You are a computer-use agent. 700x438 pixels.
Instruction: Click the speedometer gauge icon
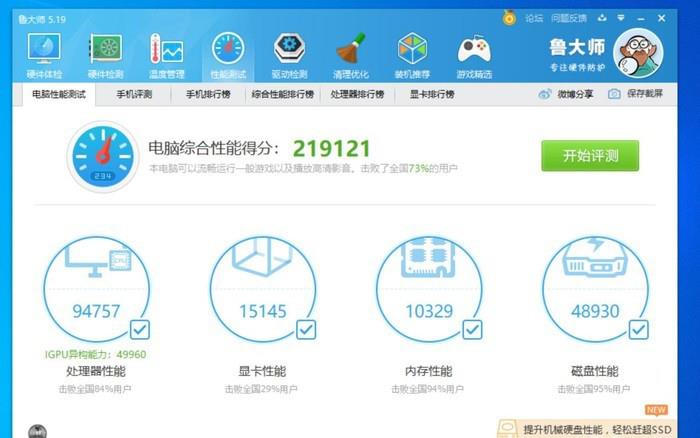103,157
